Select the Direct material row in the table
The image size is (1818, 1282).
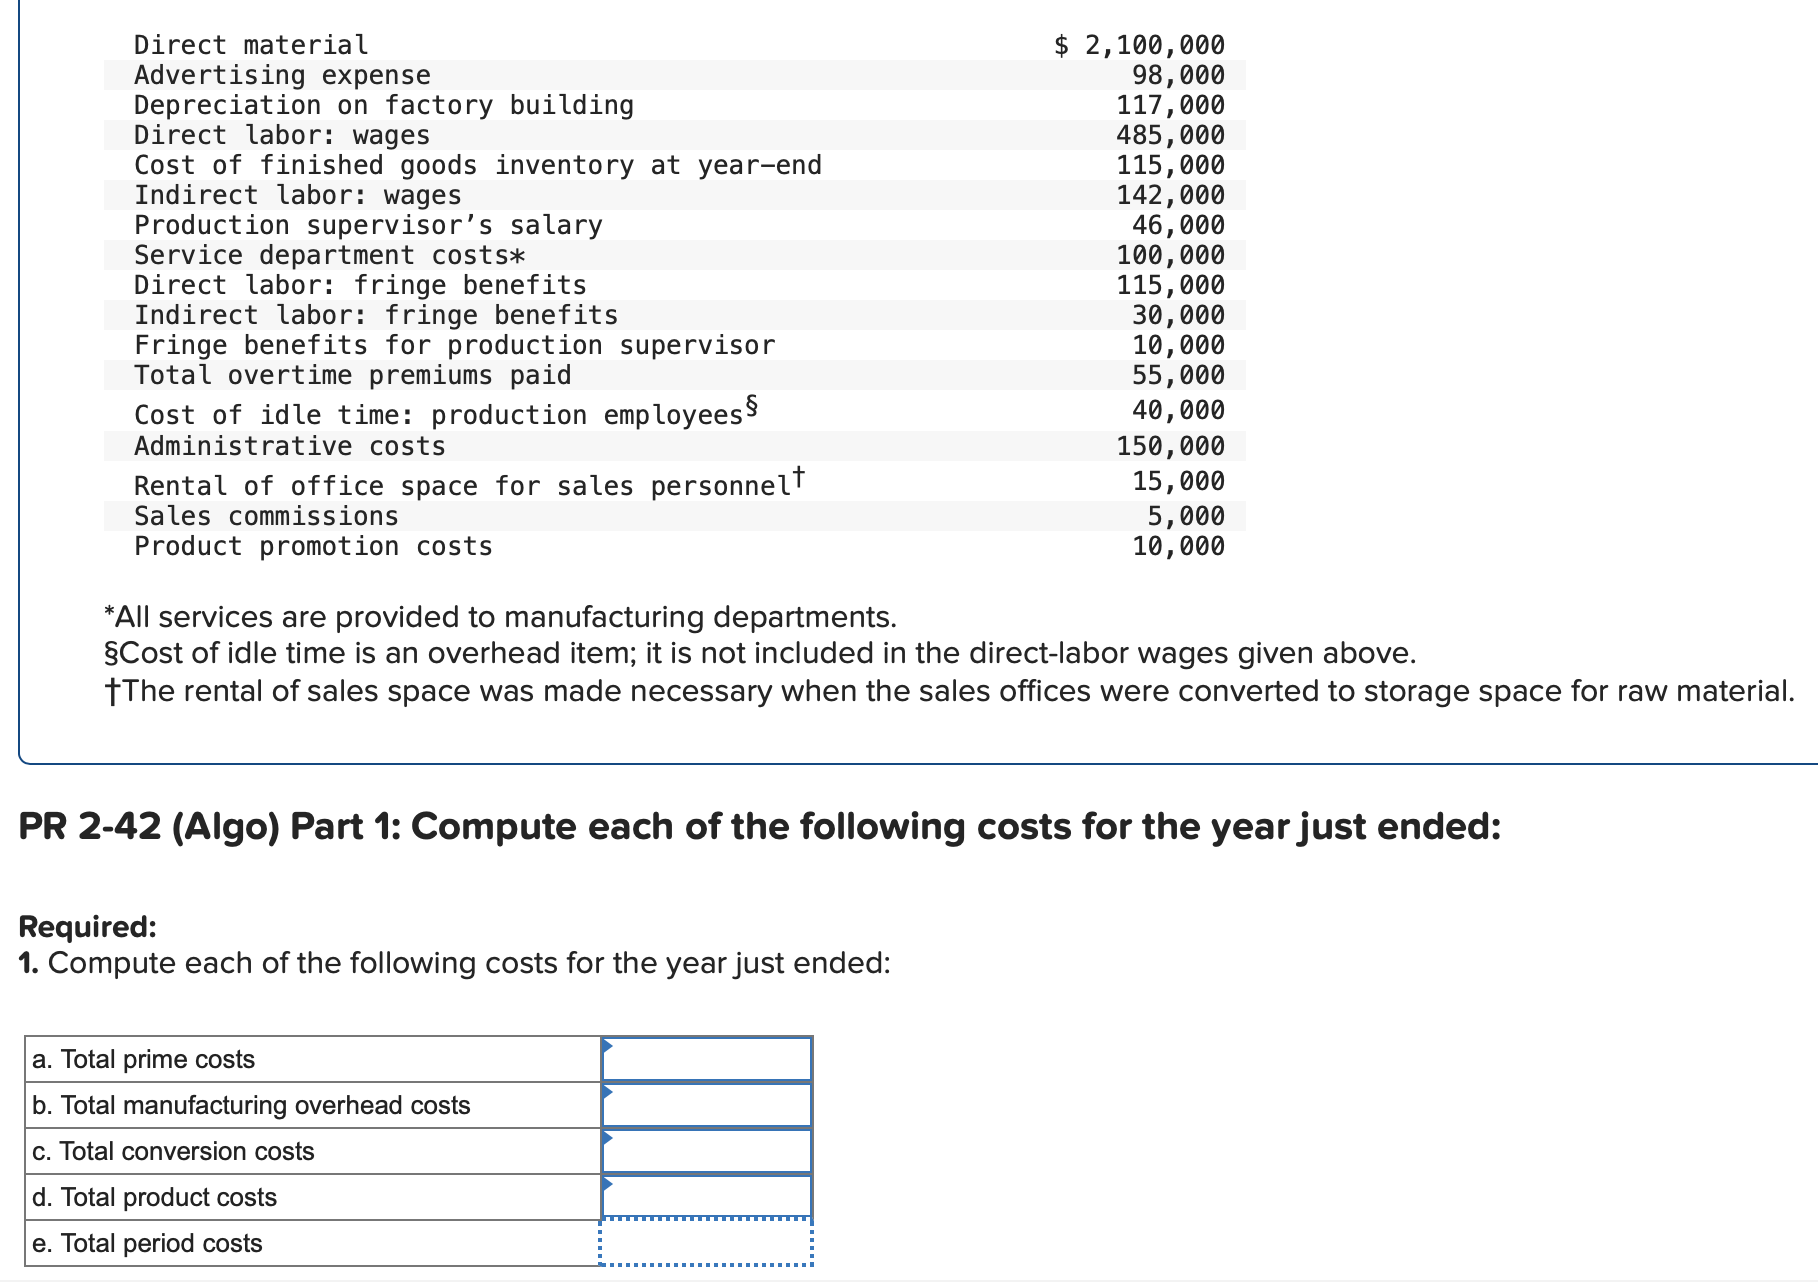250,44
